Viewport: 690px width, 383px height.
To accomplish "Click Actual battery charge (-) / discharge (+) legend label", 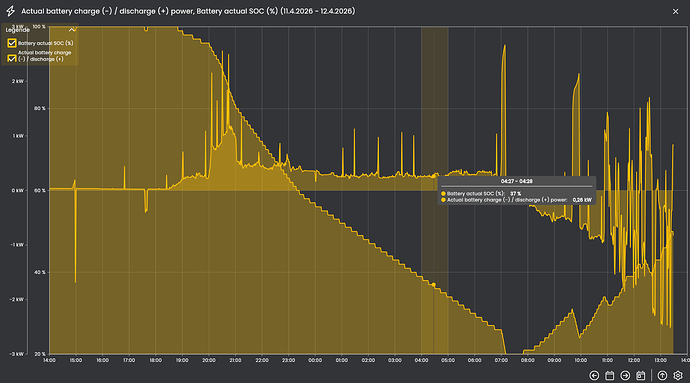I will pos(44,55).
